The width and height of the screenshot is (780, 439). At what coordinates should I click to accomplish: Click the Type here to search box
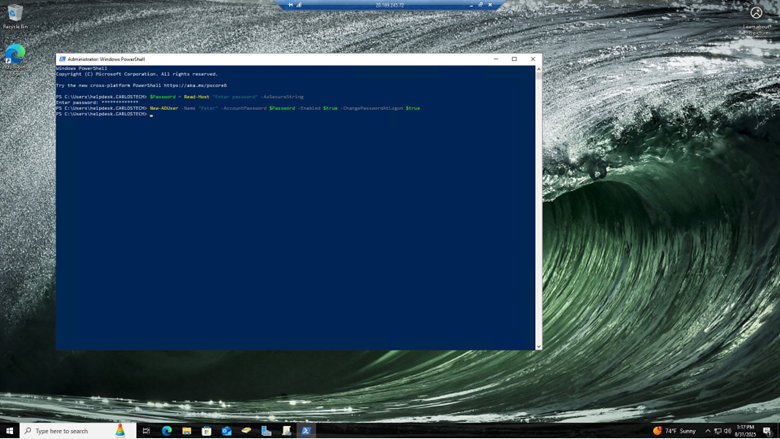tap(70, 431)
